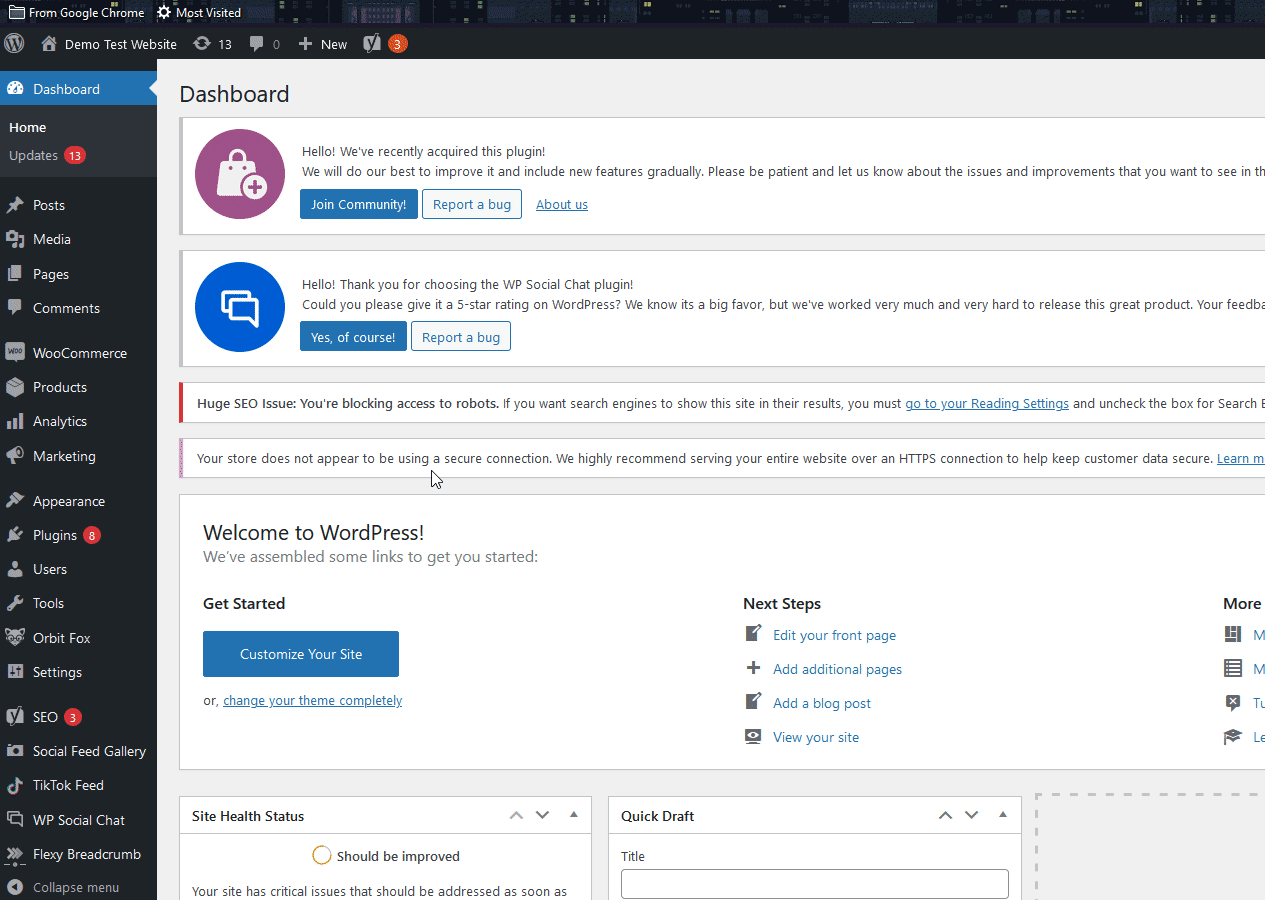
Task: Open the WordPress logo menu
Action: (x=14, y=44)
